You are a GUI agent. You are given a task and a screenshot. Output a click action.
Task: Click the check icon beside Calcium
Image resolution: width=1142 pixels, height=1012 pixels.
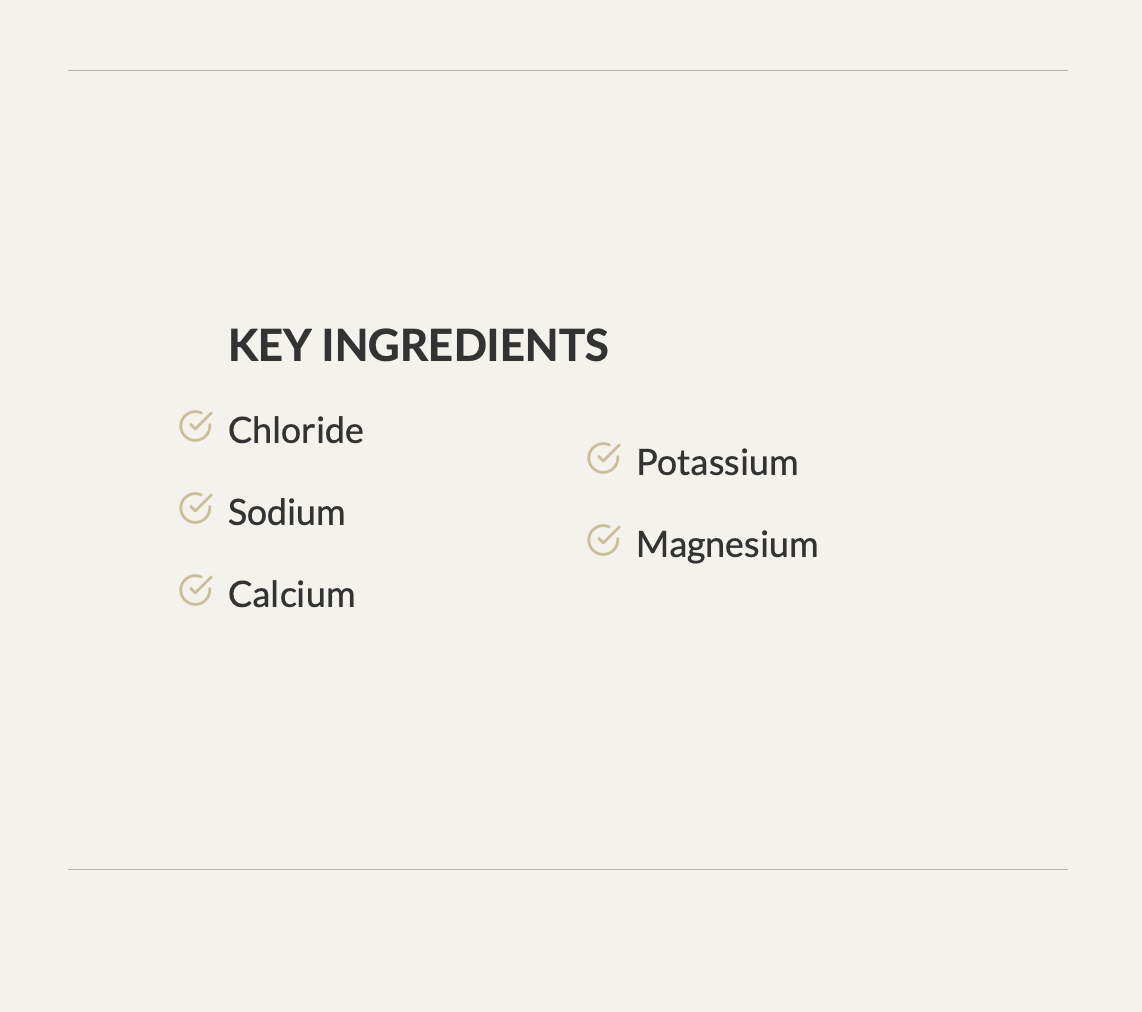195,590
